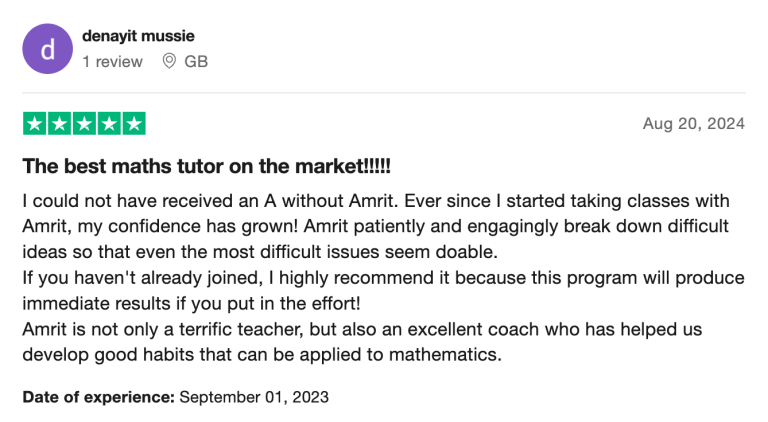
Task: Open the denayit mussie reviewer profile
Action: click(139, 36)
